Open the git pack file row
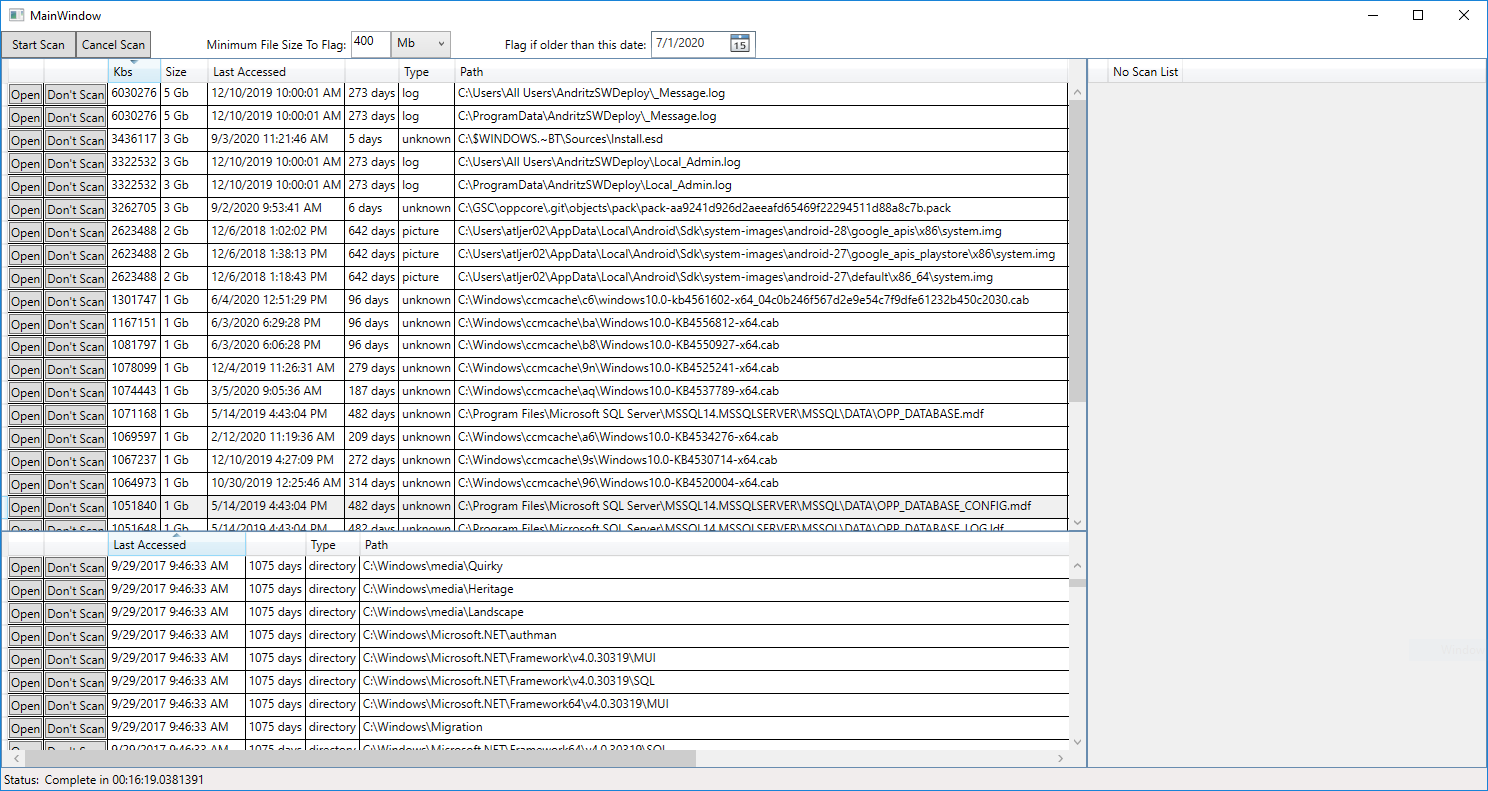Image resolution: width=1488 pixels, height=791 pixels. (26, 209)
